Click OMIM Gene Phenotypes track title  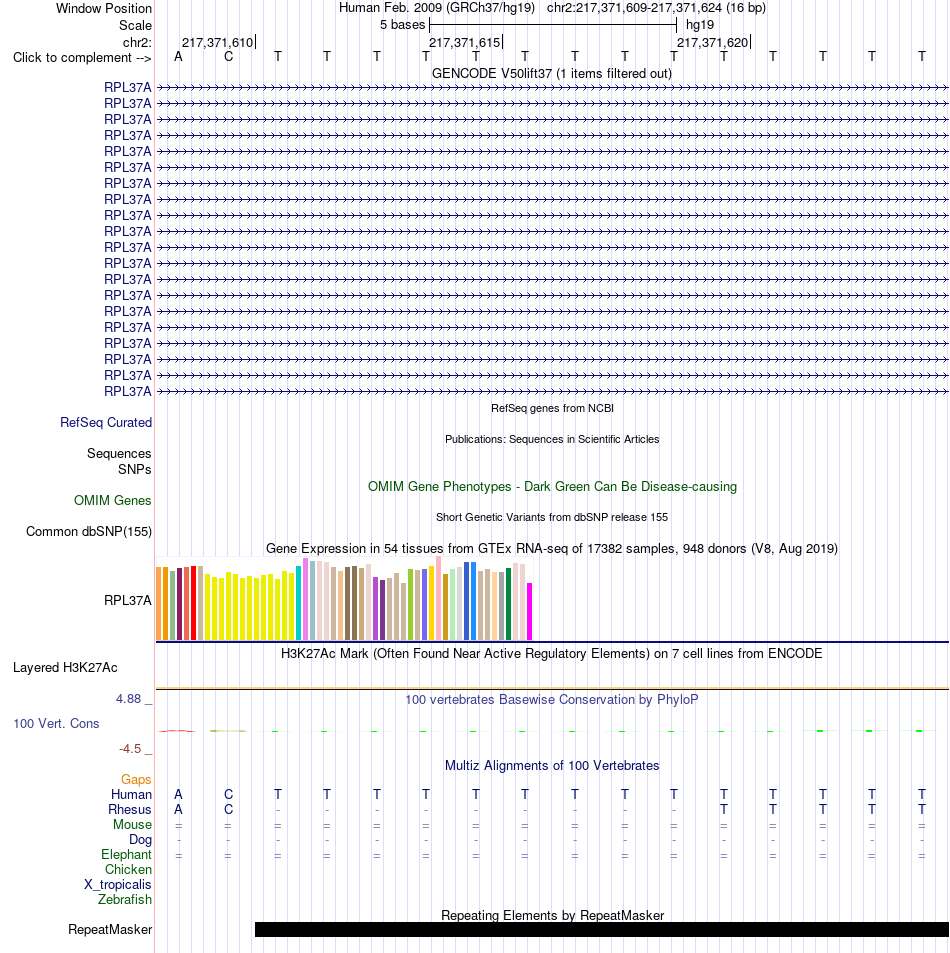[x=552, y=487]
